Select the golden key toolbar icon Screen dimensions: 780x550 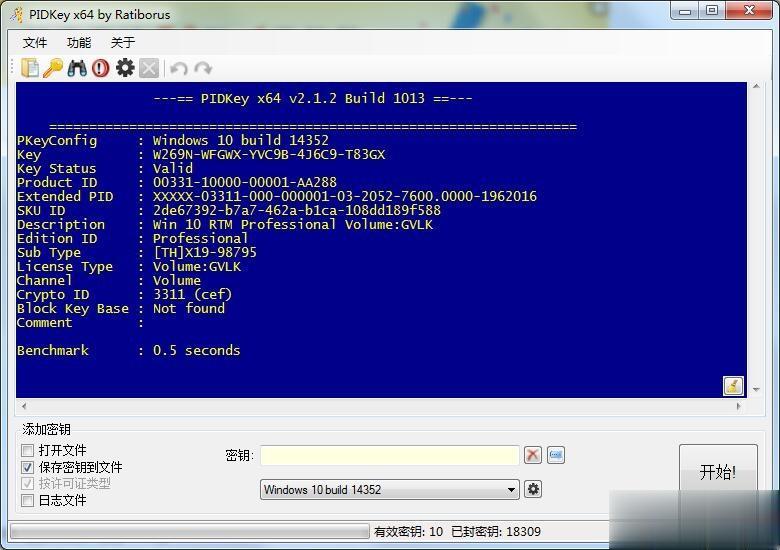53,68
